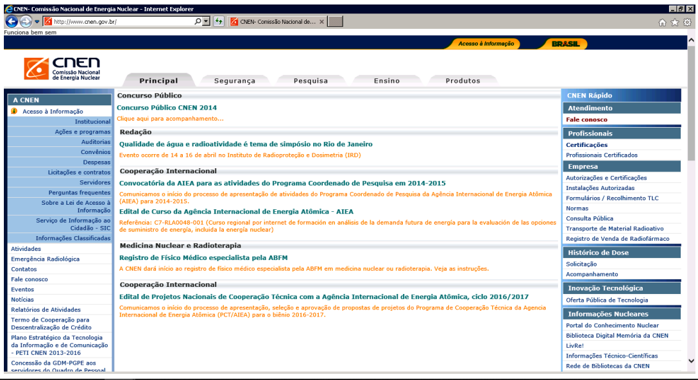Click the Atendimento section header

[621, 108]
